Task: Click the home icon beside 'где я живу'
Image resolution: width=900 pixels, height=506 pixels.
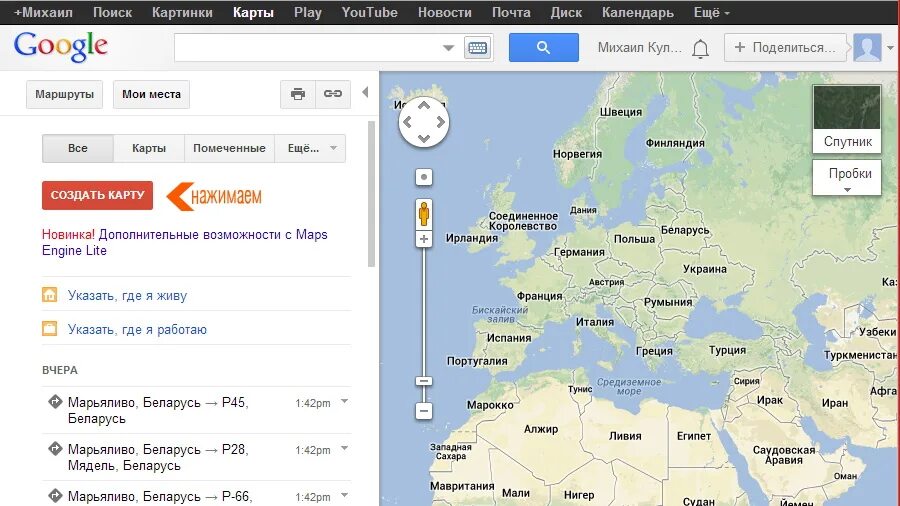Action: click(x=49, y=295)
